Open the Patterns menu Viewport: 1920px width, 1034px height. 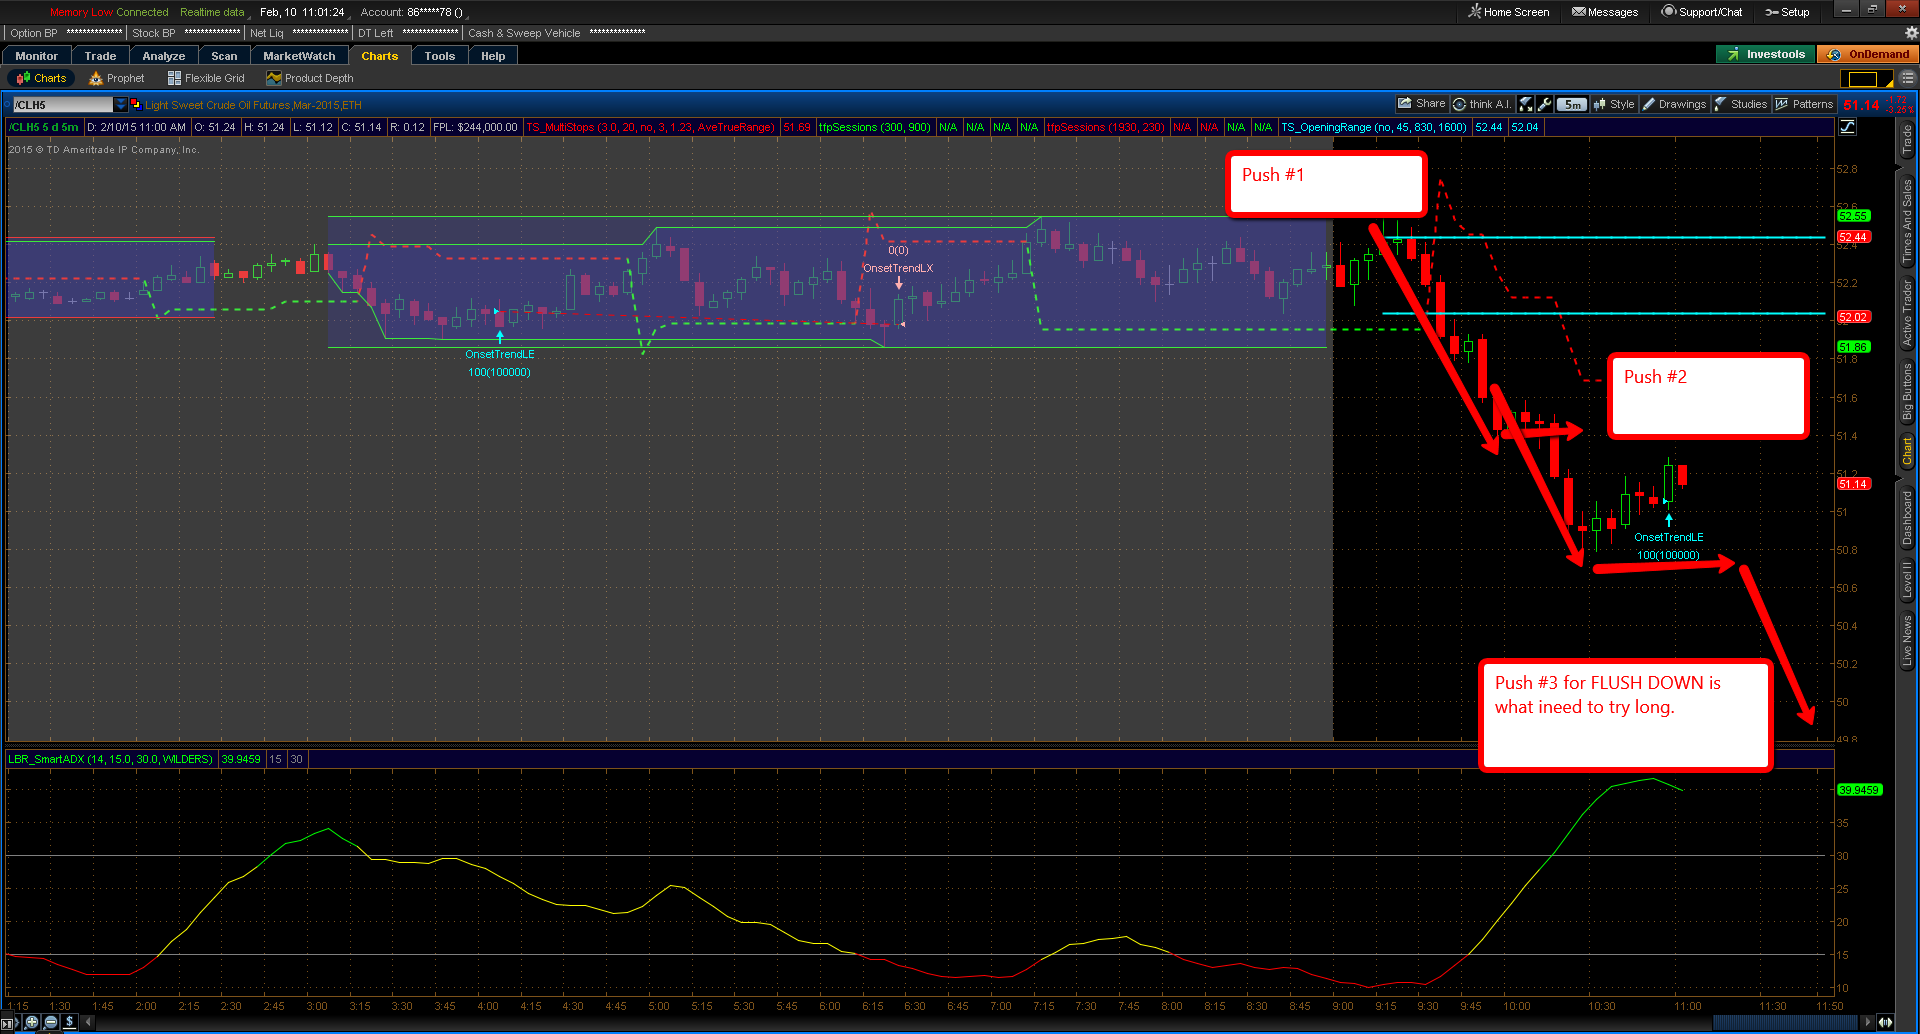point(1804,104)
